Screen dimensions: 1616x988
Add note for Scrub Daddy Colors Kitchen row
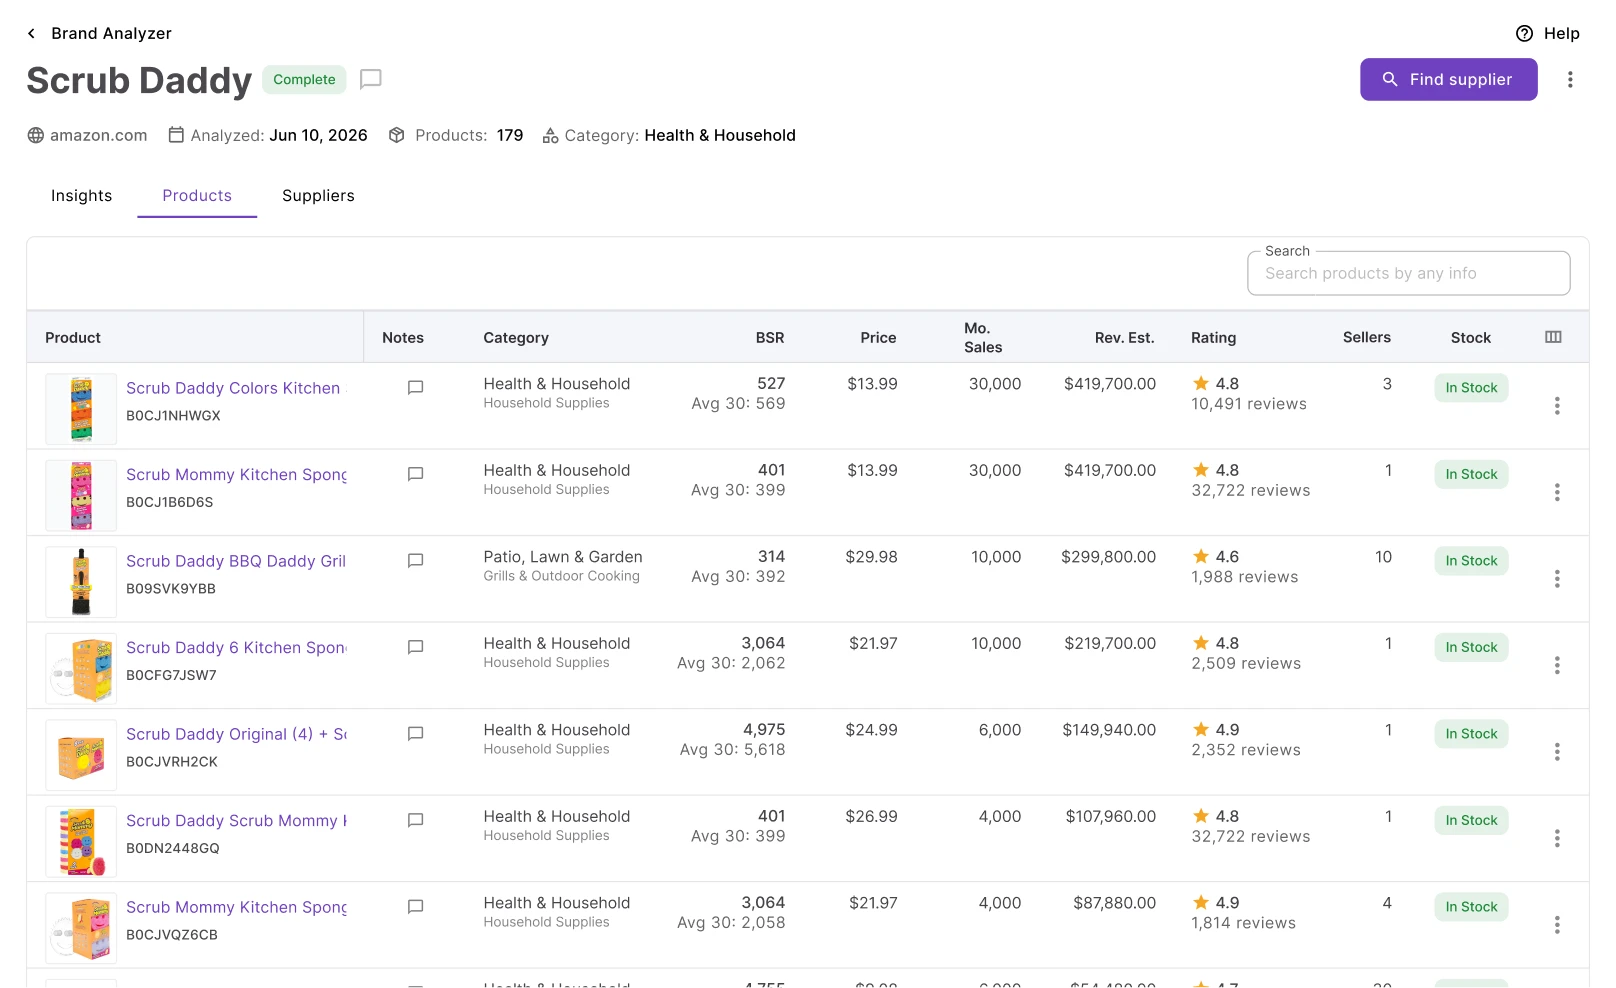click(x=416, y=388)
